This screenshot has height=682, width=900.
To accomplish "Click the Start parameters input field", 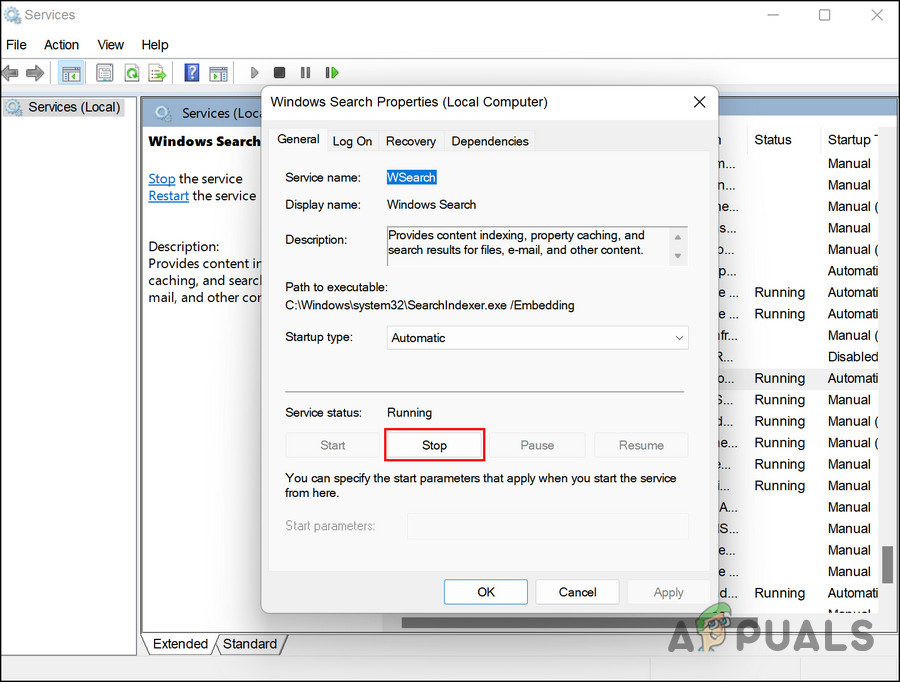I will (x=548, y=526).
